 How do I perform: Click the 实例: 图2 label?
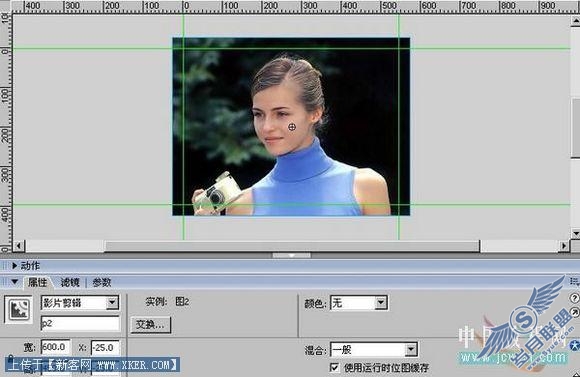click(x=167, y=302)
